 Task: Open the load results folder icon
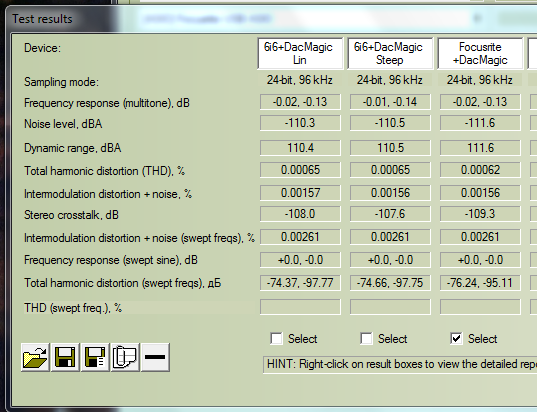tap(35, 357)
